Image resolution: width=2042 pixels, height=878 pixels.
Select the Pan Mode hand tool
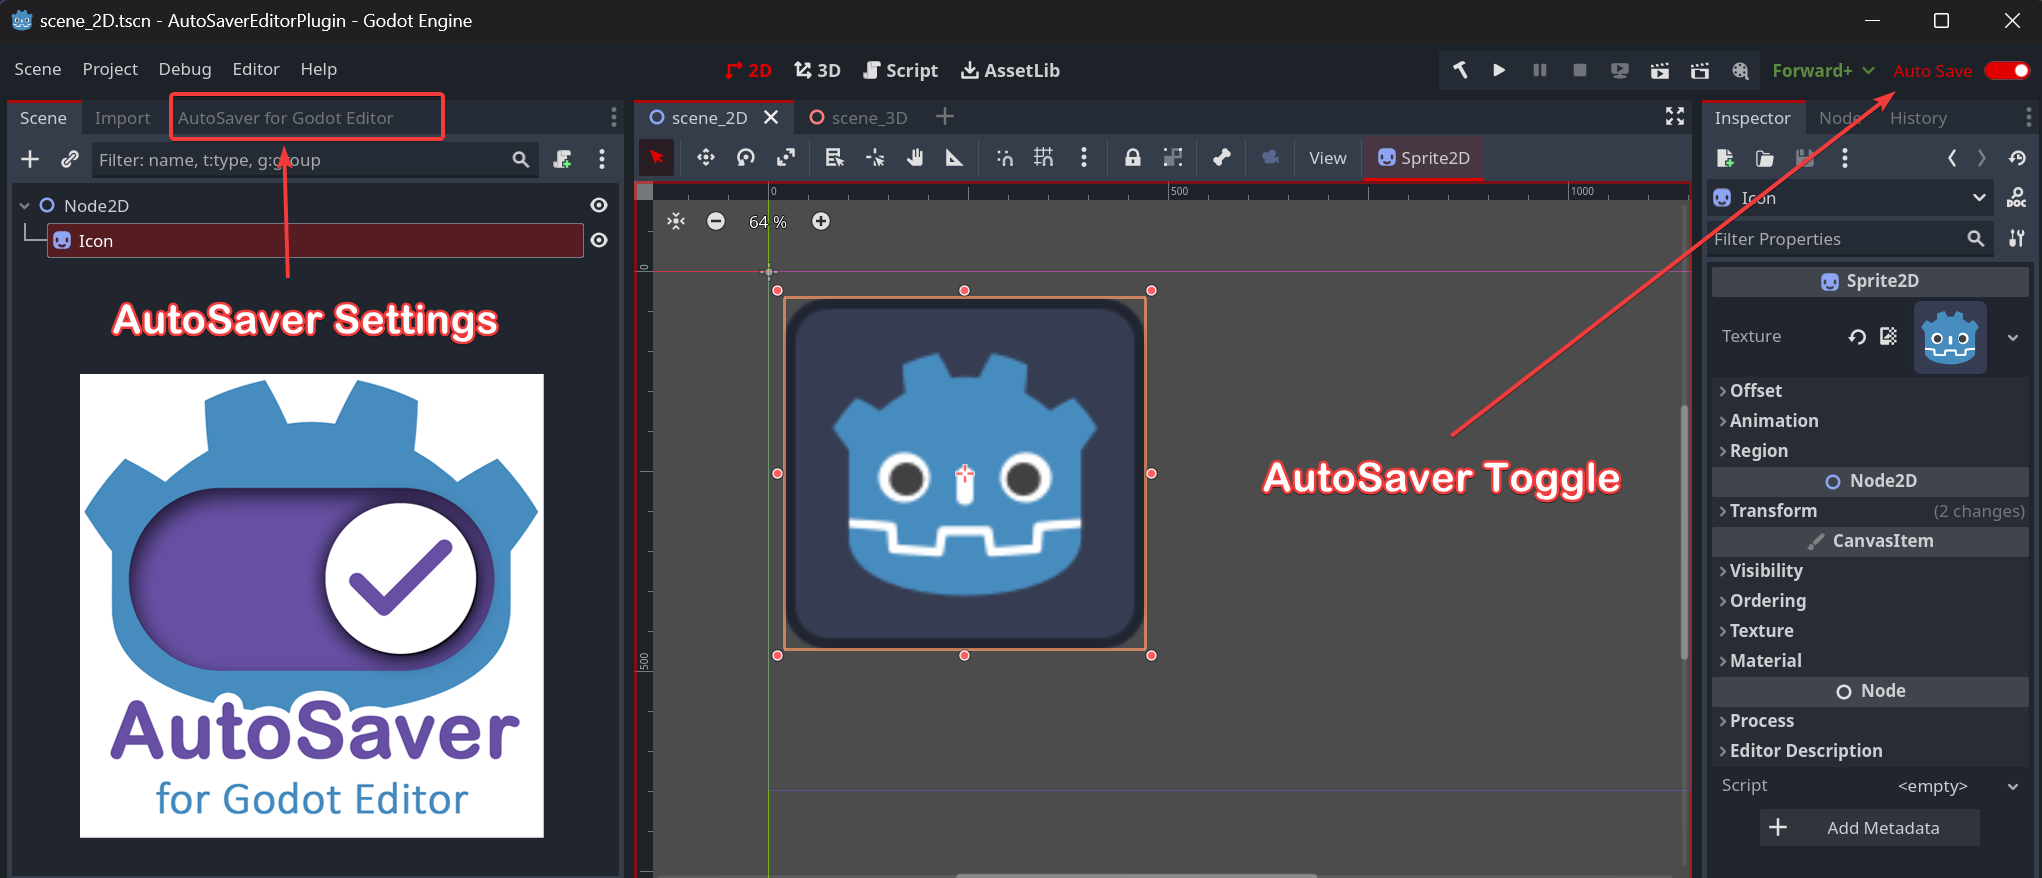pyautogui.click(x=915, y=157)
